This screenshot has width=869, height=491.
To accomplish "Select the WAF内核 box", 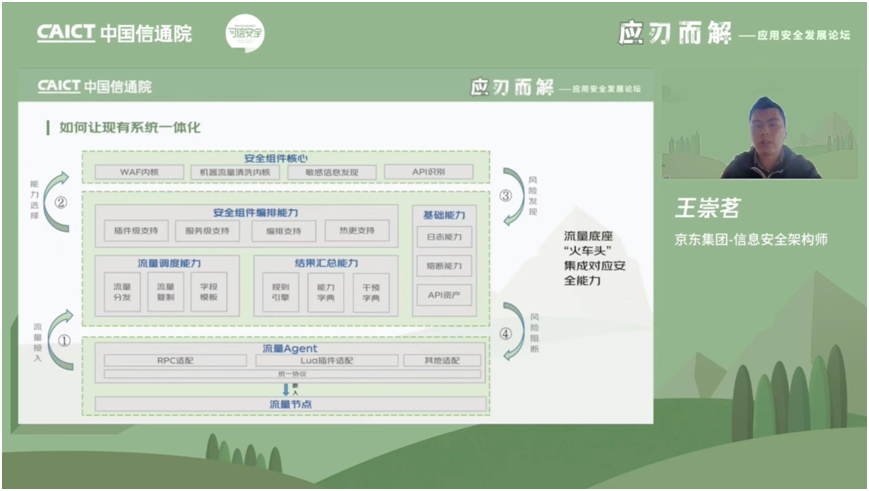I will pos(139,172).
